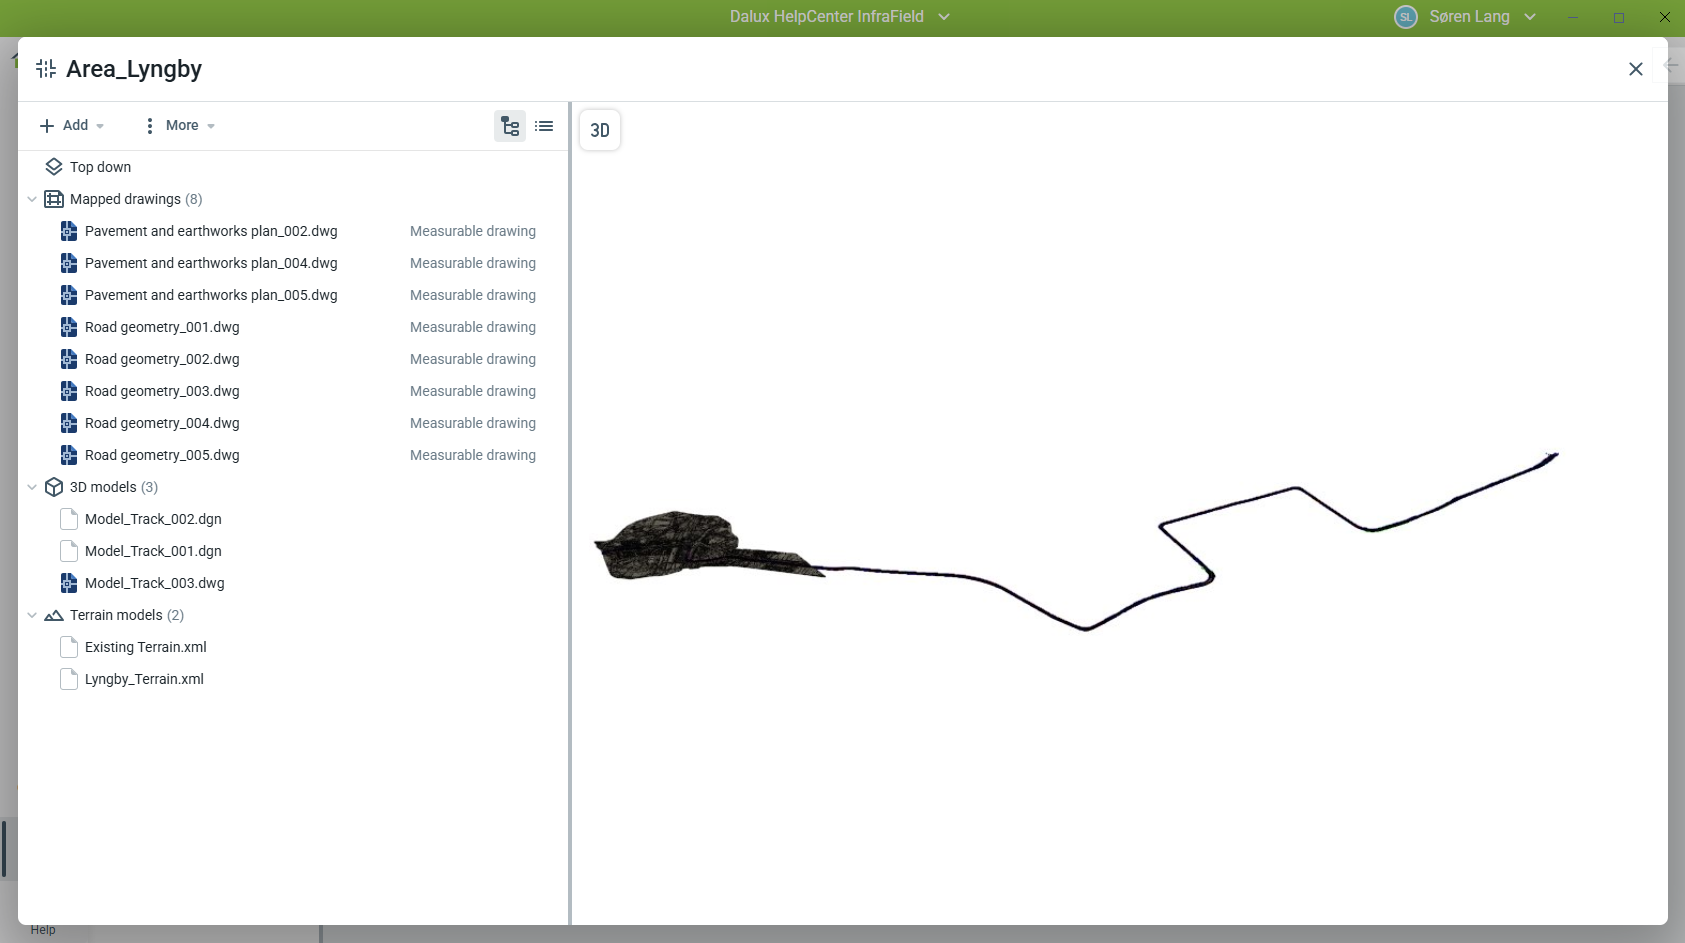Screen dimensions: 1685x943
Task: Select Lyngby_Terrain.xml in the tree
Action: tap(144, 679)
